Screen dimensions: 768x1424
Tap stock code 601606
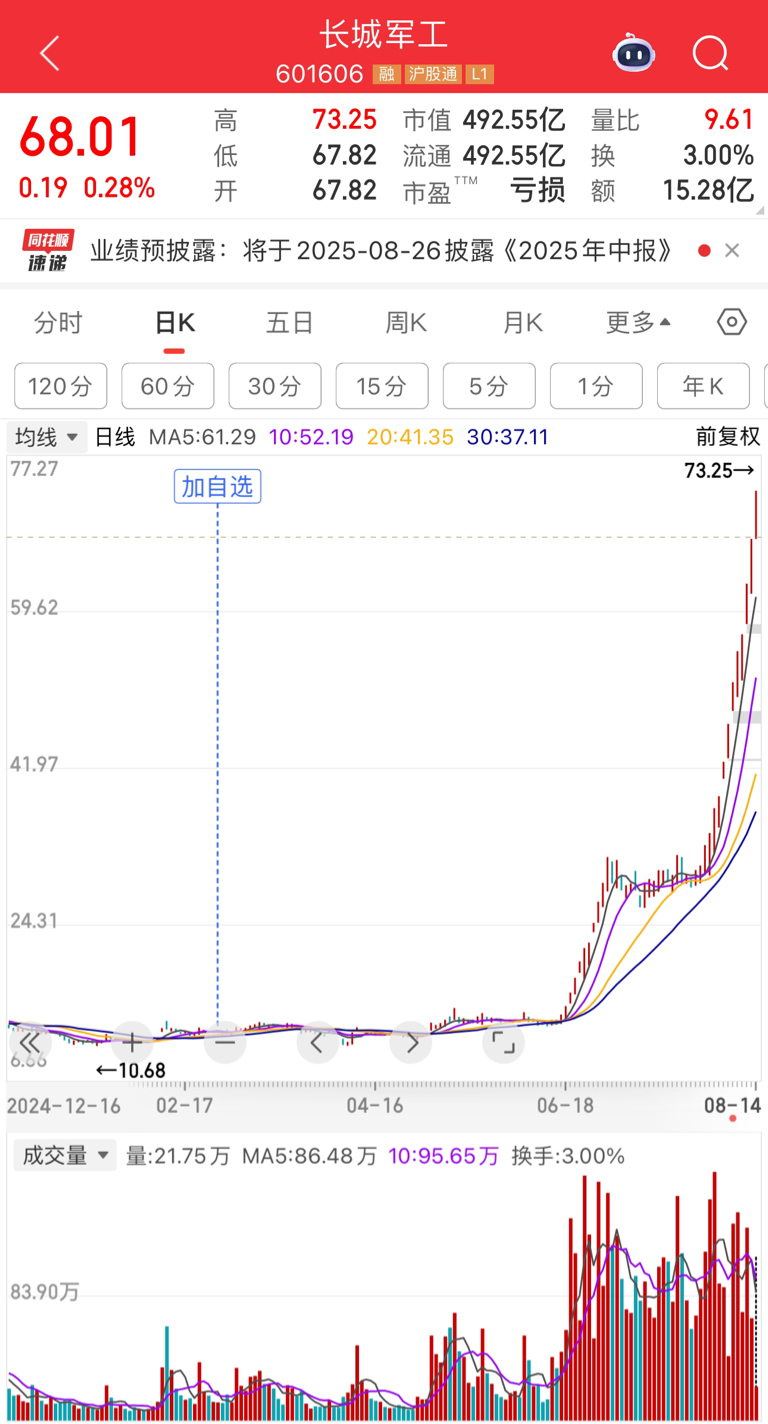point(321,75)
